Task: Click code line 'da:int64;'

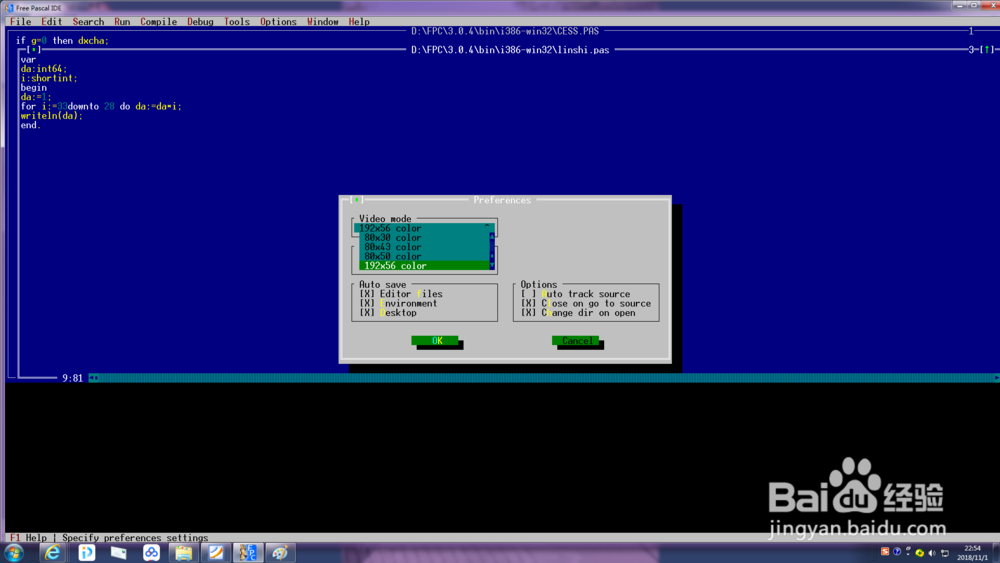Action: (43, 68)
